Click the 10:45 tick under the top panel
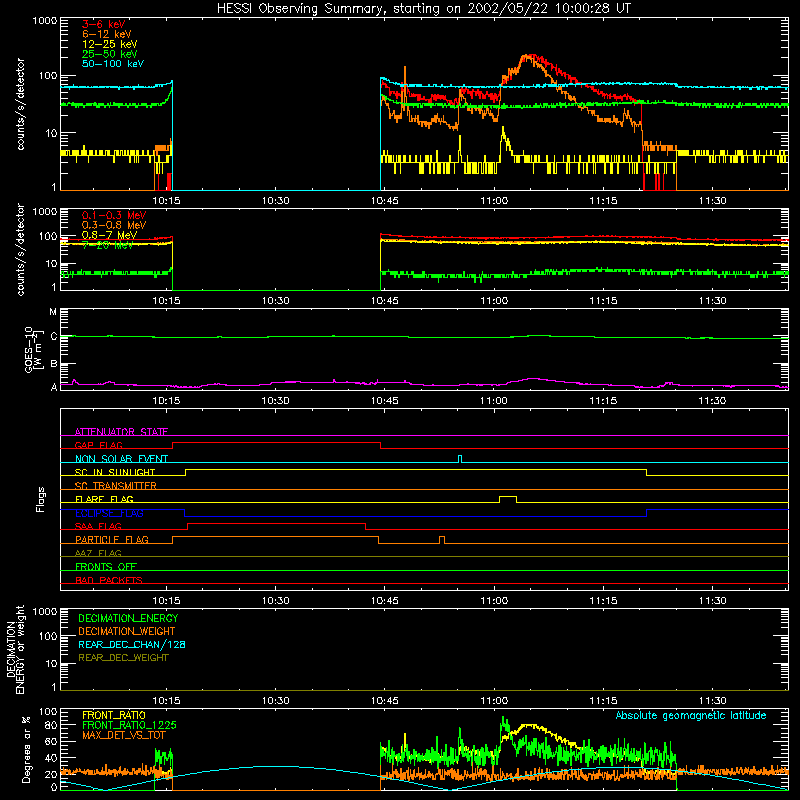 point(385,200)
